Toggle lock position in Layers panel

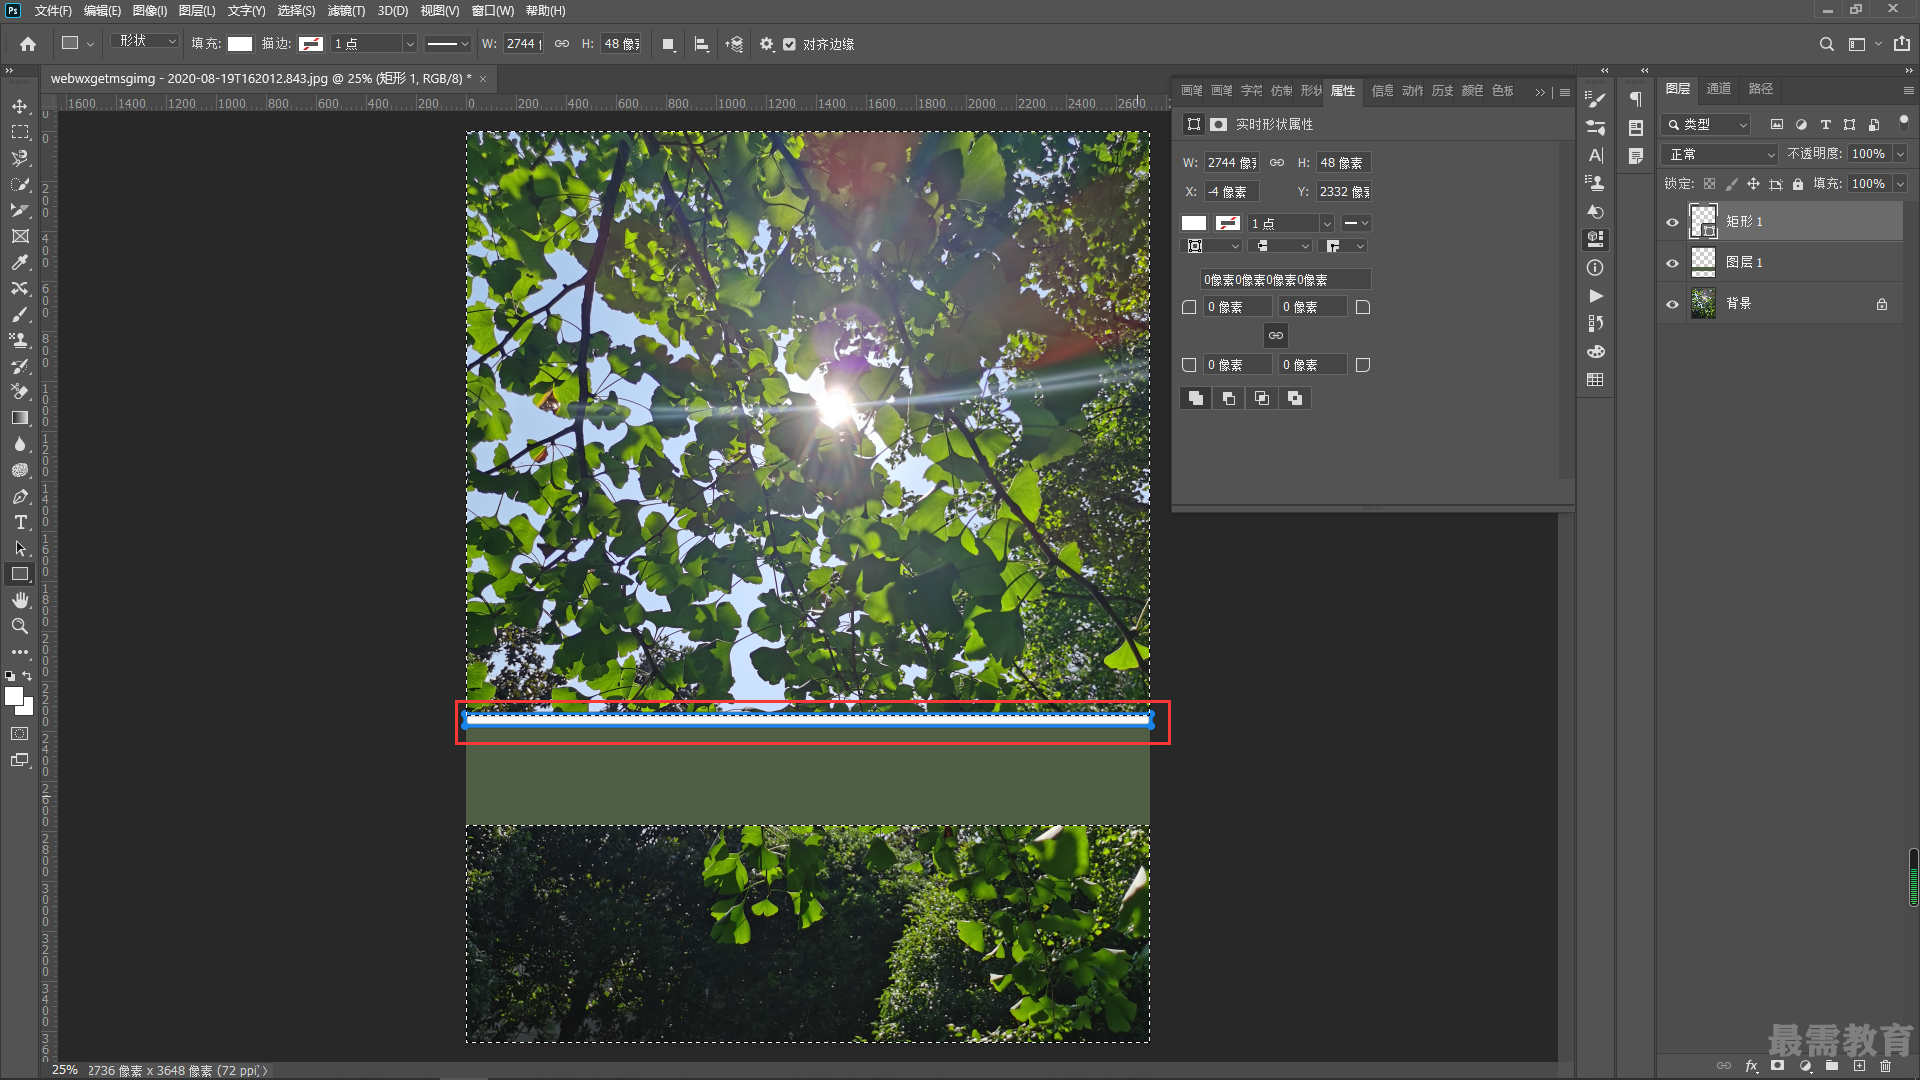pyautogui.click(x=1753, y=184)
